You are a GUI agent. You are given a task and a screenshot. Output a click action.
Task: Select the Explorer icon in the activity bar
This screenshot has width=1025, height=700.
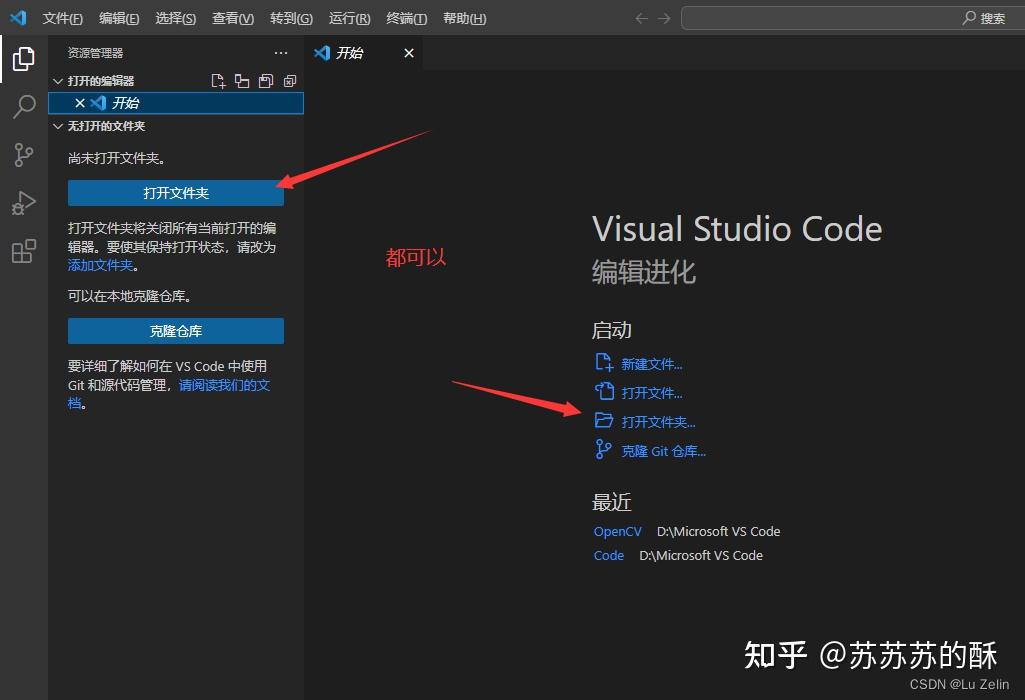coord(23,58)
